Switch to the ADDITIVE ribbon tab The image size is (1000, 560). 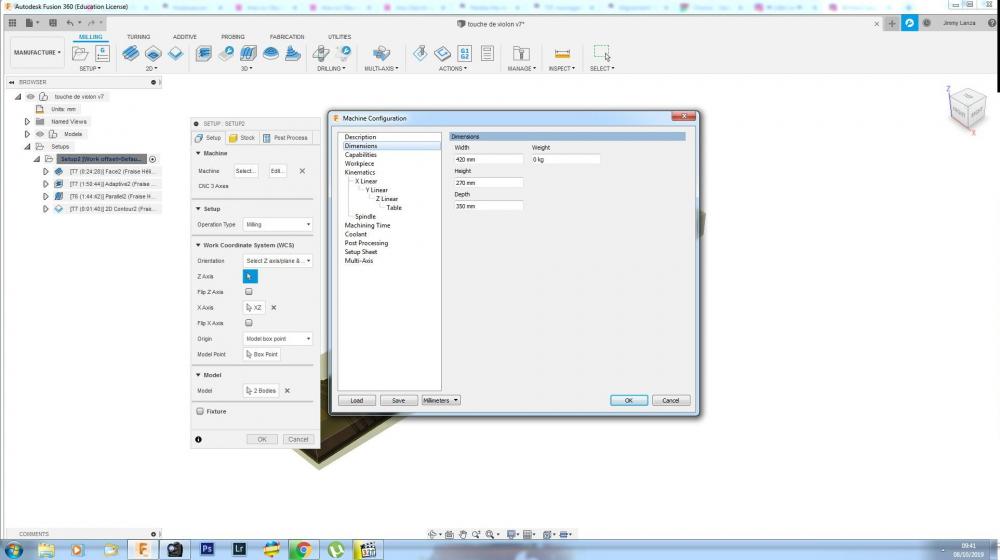[185, 37]
